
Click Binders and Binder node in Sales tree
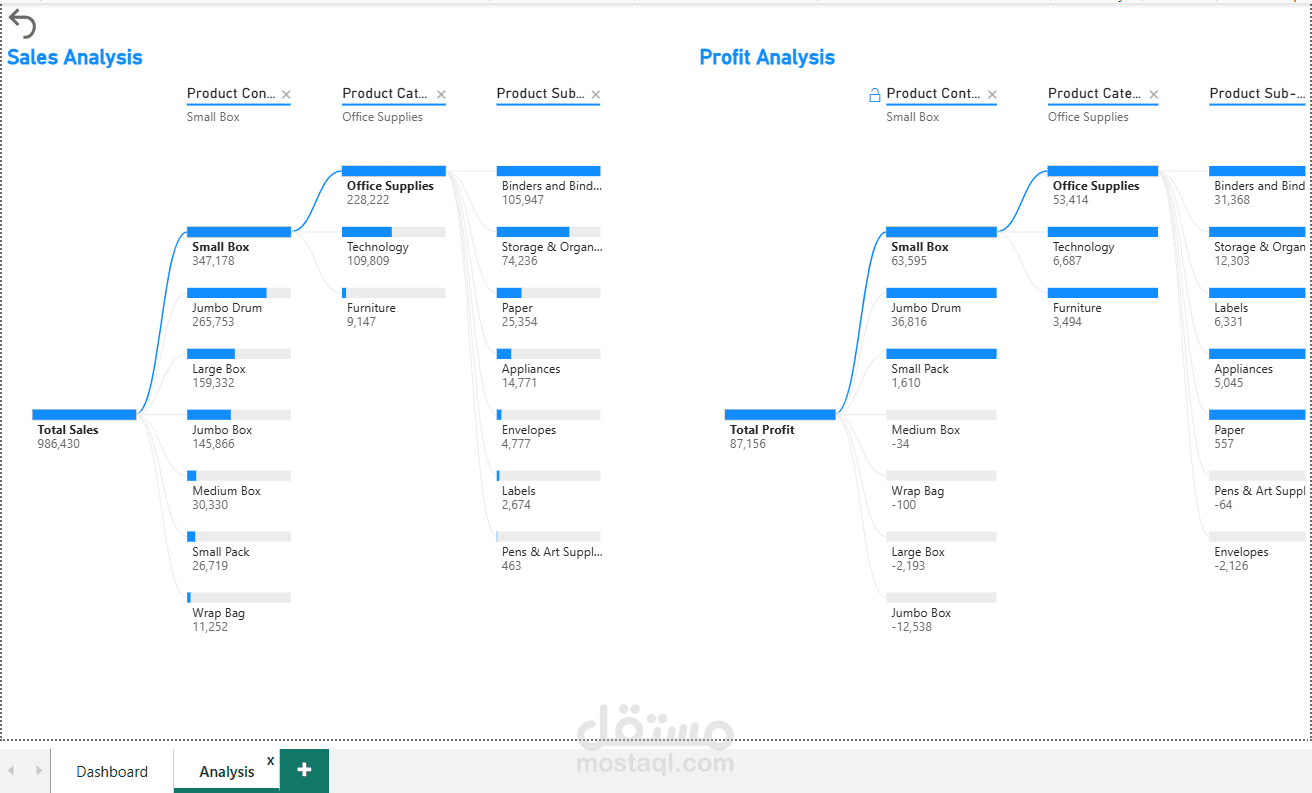(548, 171)
